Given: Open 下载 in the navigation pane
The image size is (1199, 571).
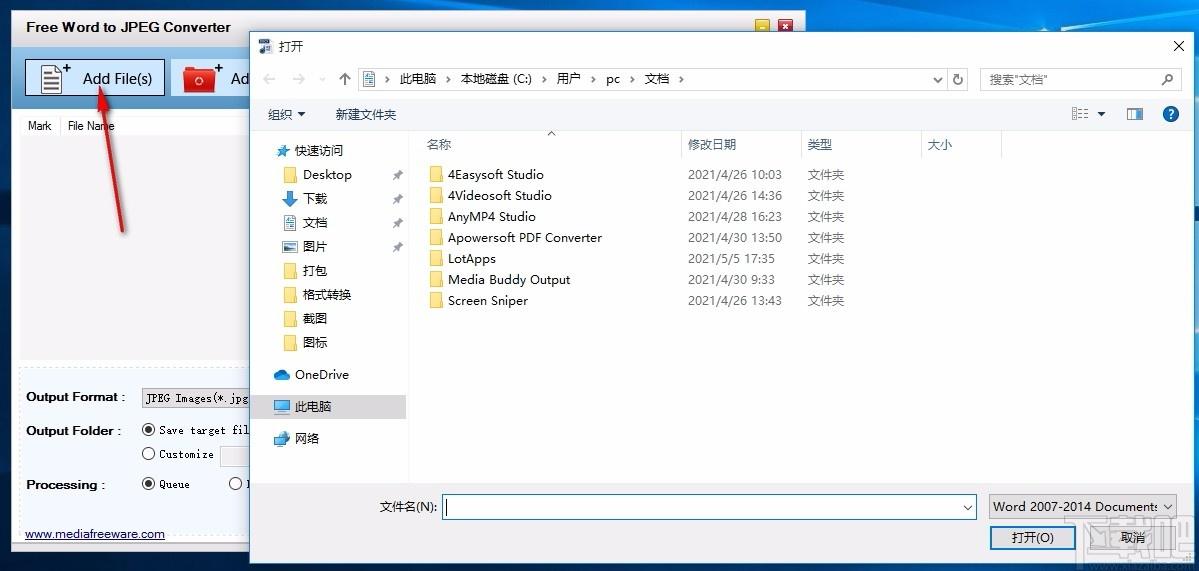Looking at the screenshot, I should (314, 199).
